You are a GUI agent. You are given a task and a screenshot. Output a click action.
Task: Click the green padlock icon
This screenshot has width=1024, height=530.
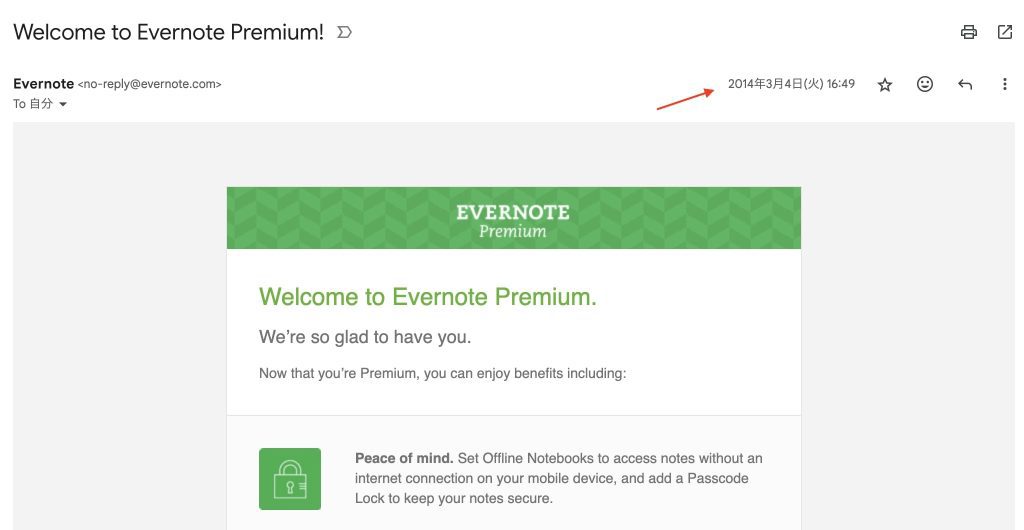coord(290,478)
